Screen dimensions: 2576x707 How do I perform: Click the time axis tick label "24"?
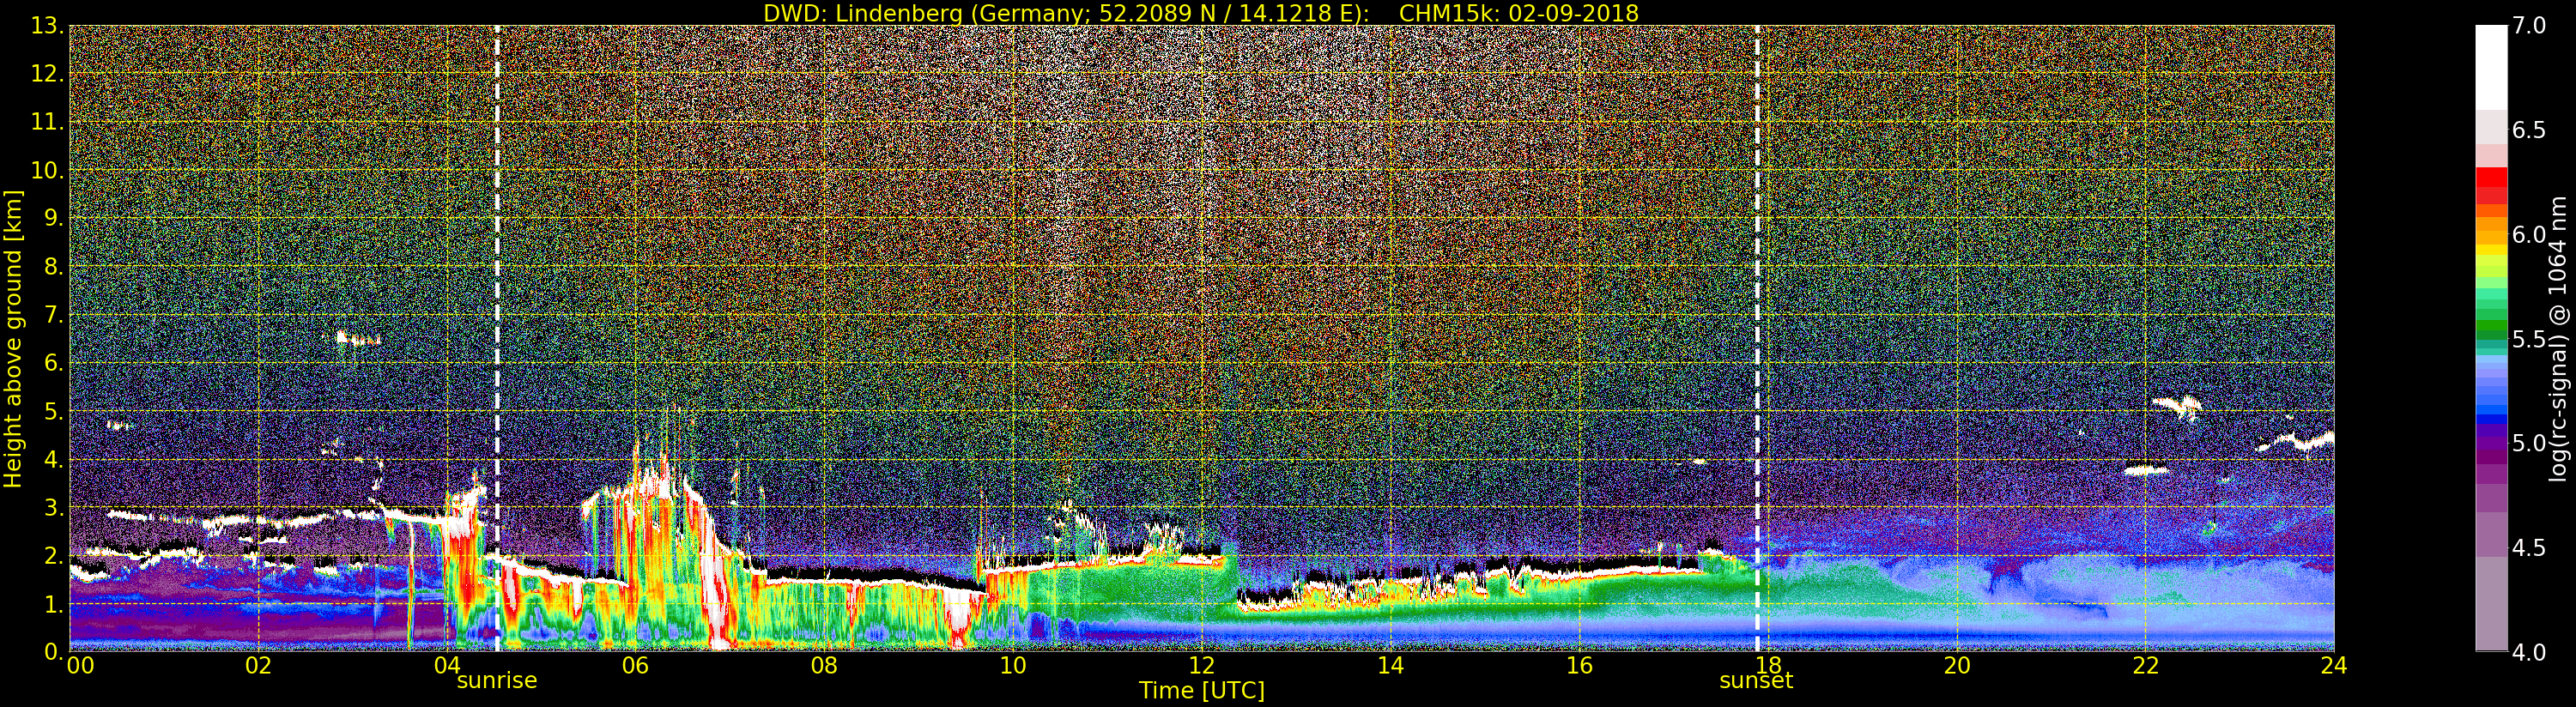pyautogui.click(x=2334, y=666)
